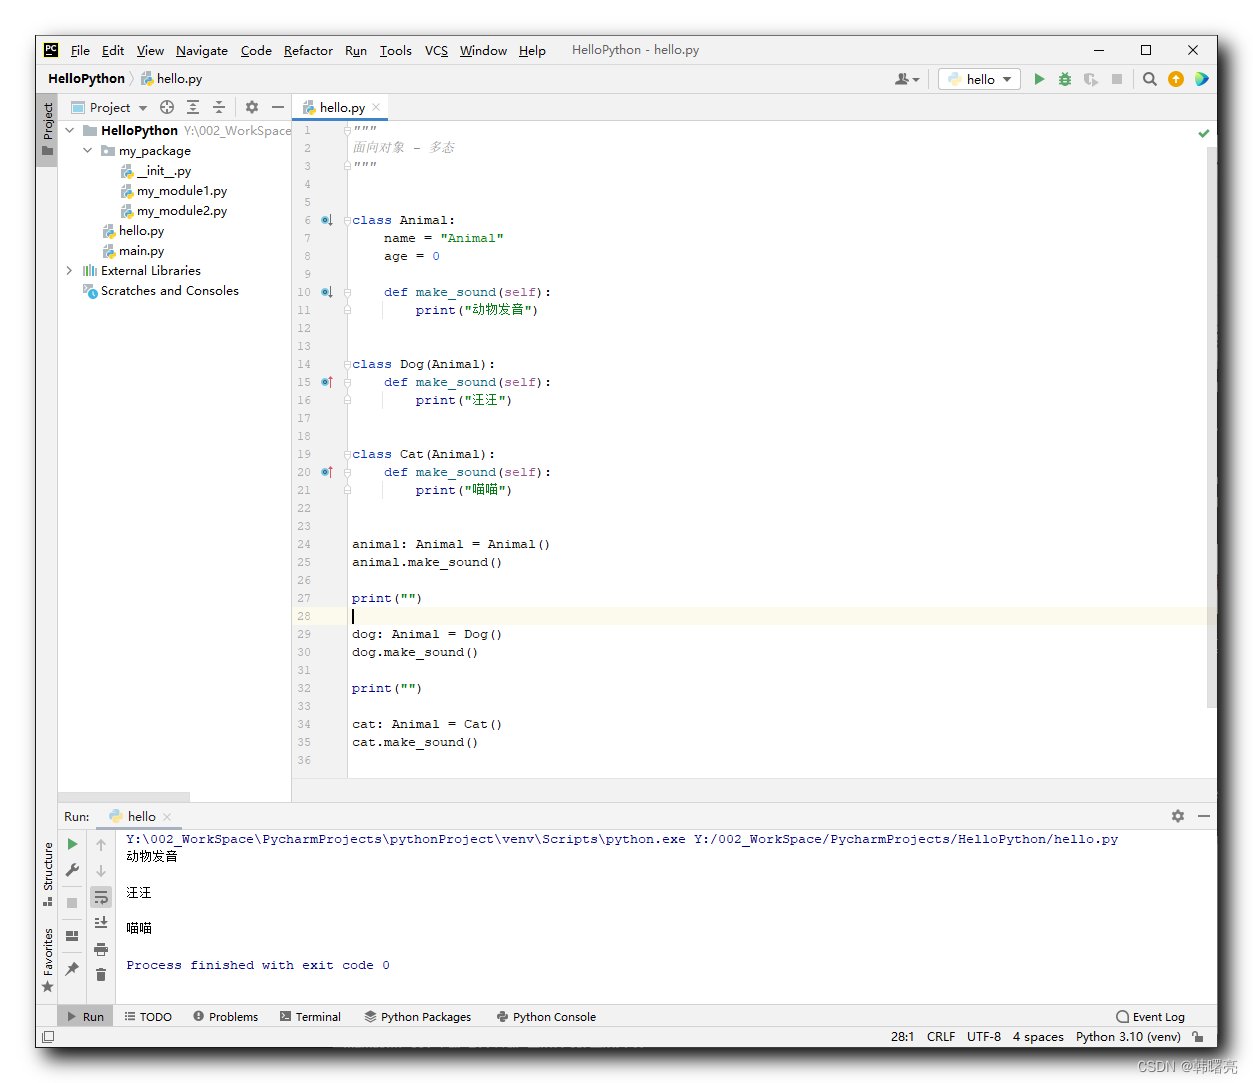The height and width of the screenshot is (1083, 1253).
Task: Toggle Project tool window side tab
Action: point(47,130)
